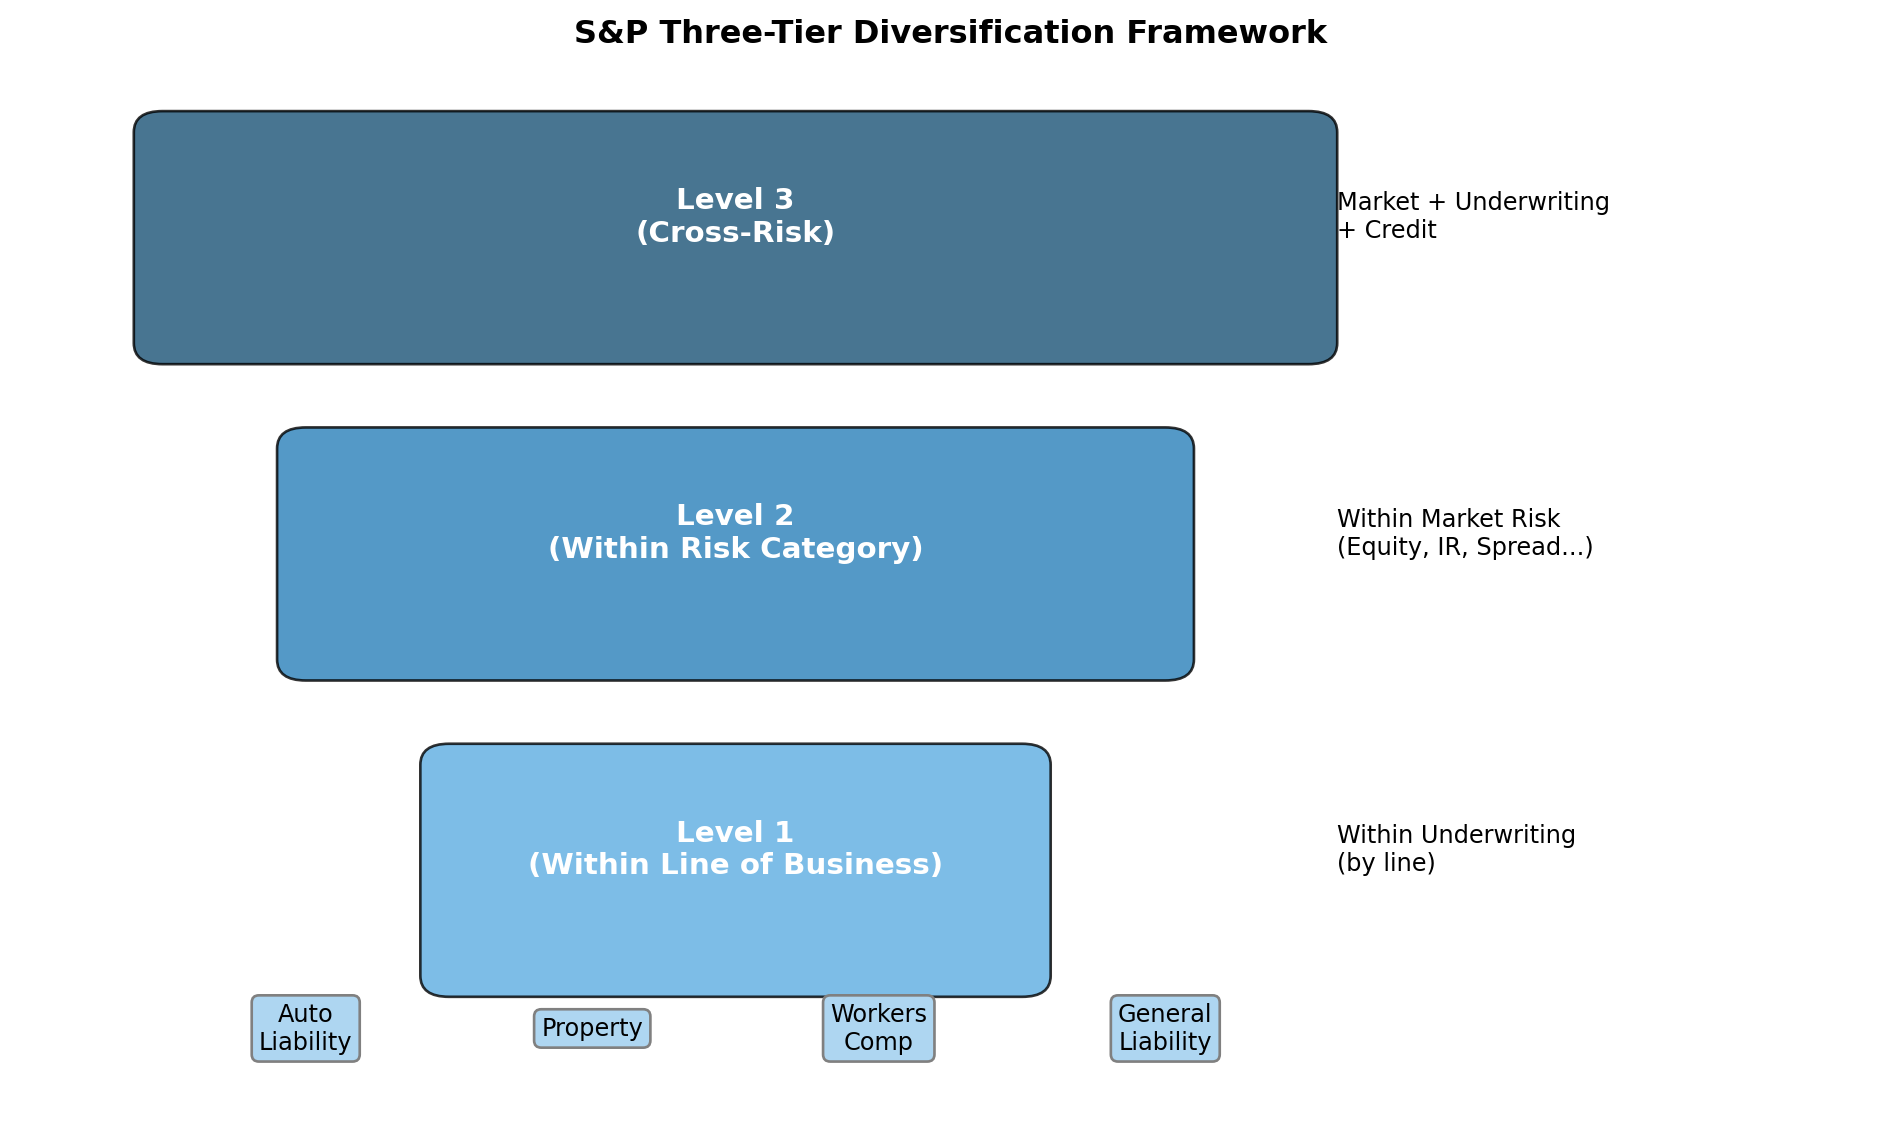Select the '(Equity, IR, Spread...)' text
This screenshot has height=1132, width=1900.
pos(1464,547)
